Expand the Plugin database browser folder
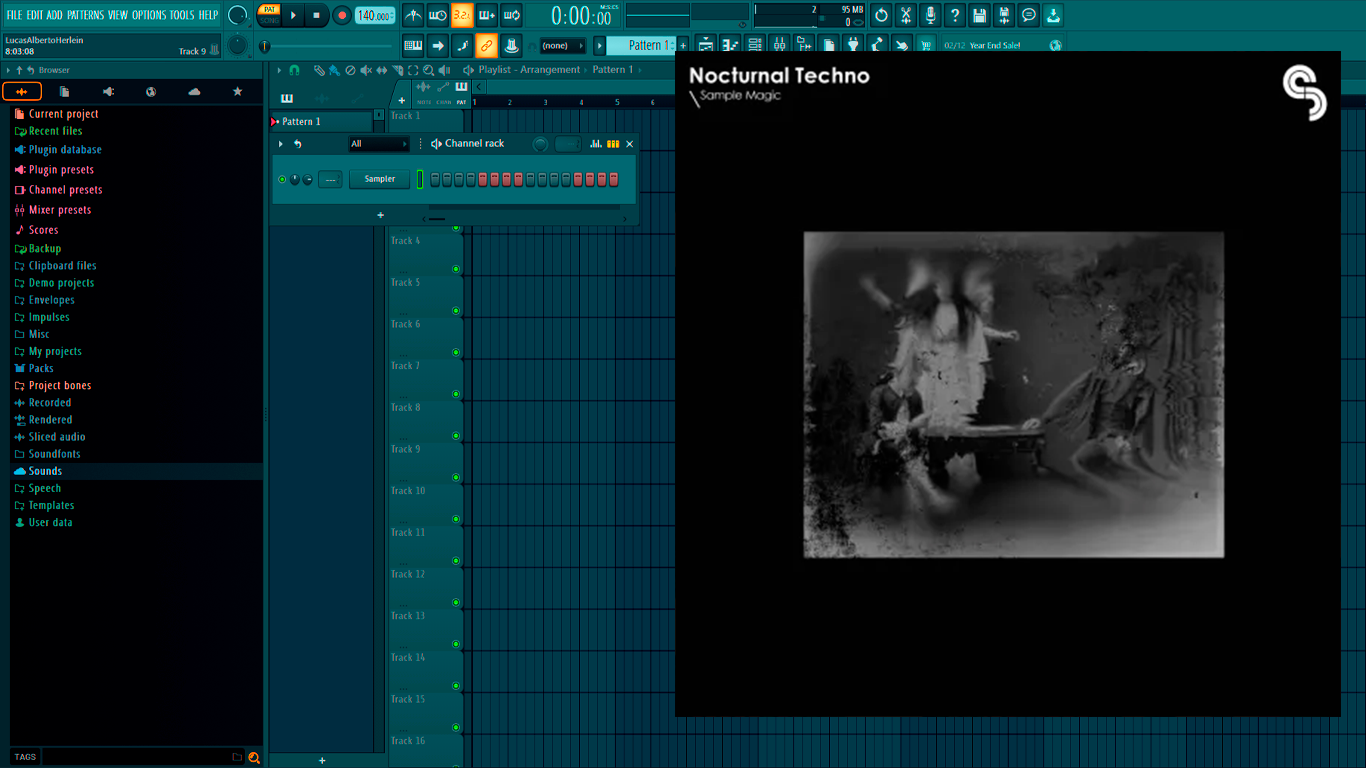 (65, 150)
